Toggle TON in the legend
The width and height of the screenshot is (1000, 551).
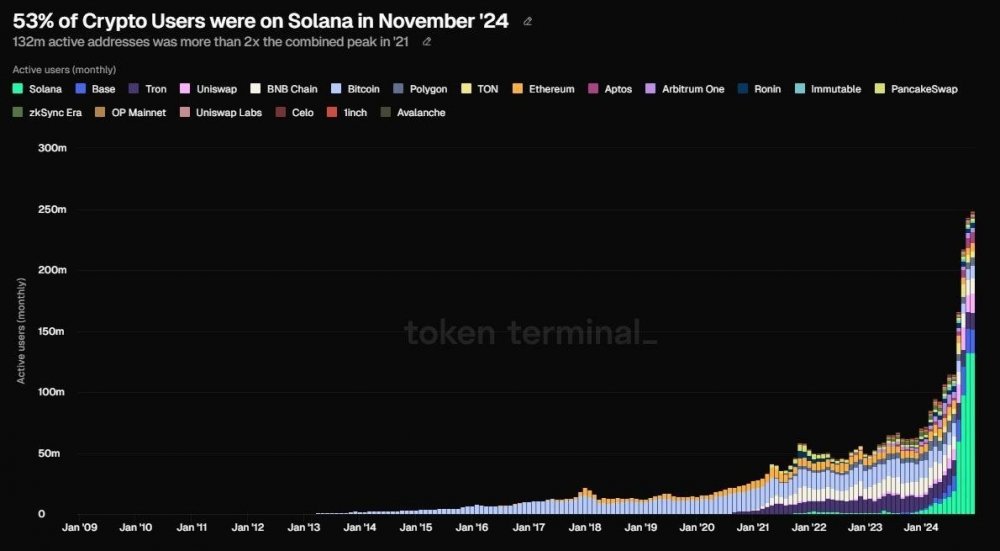pos(479,89)
